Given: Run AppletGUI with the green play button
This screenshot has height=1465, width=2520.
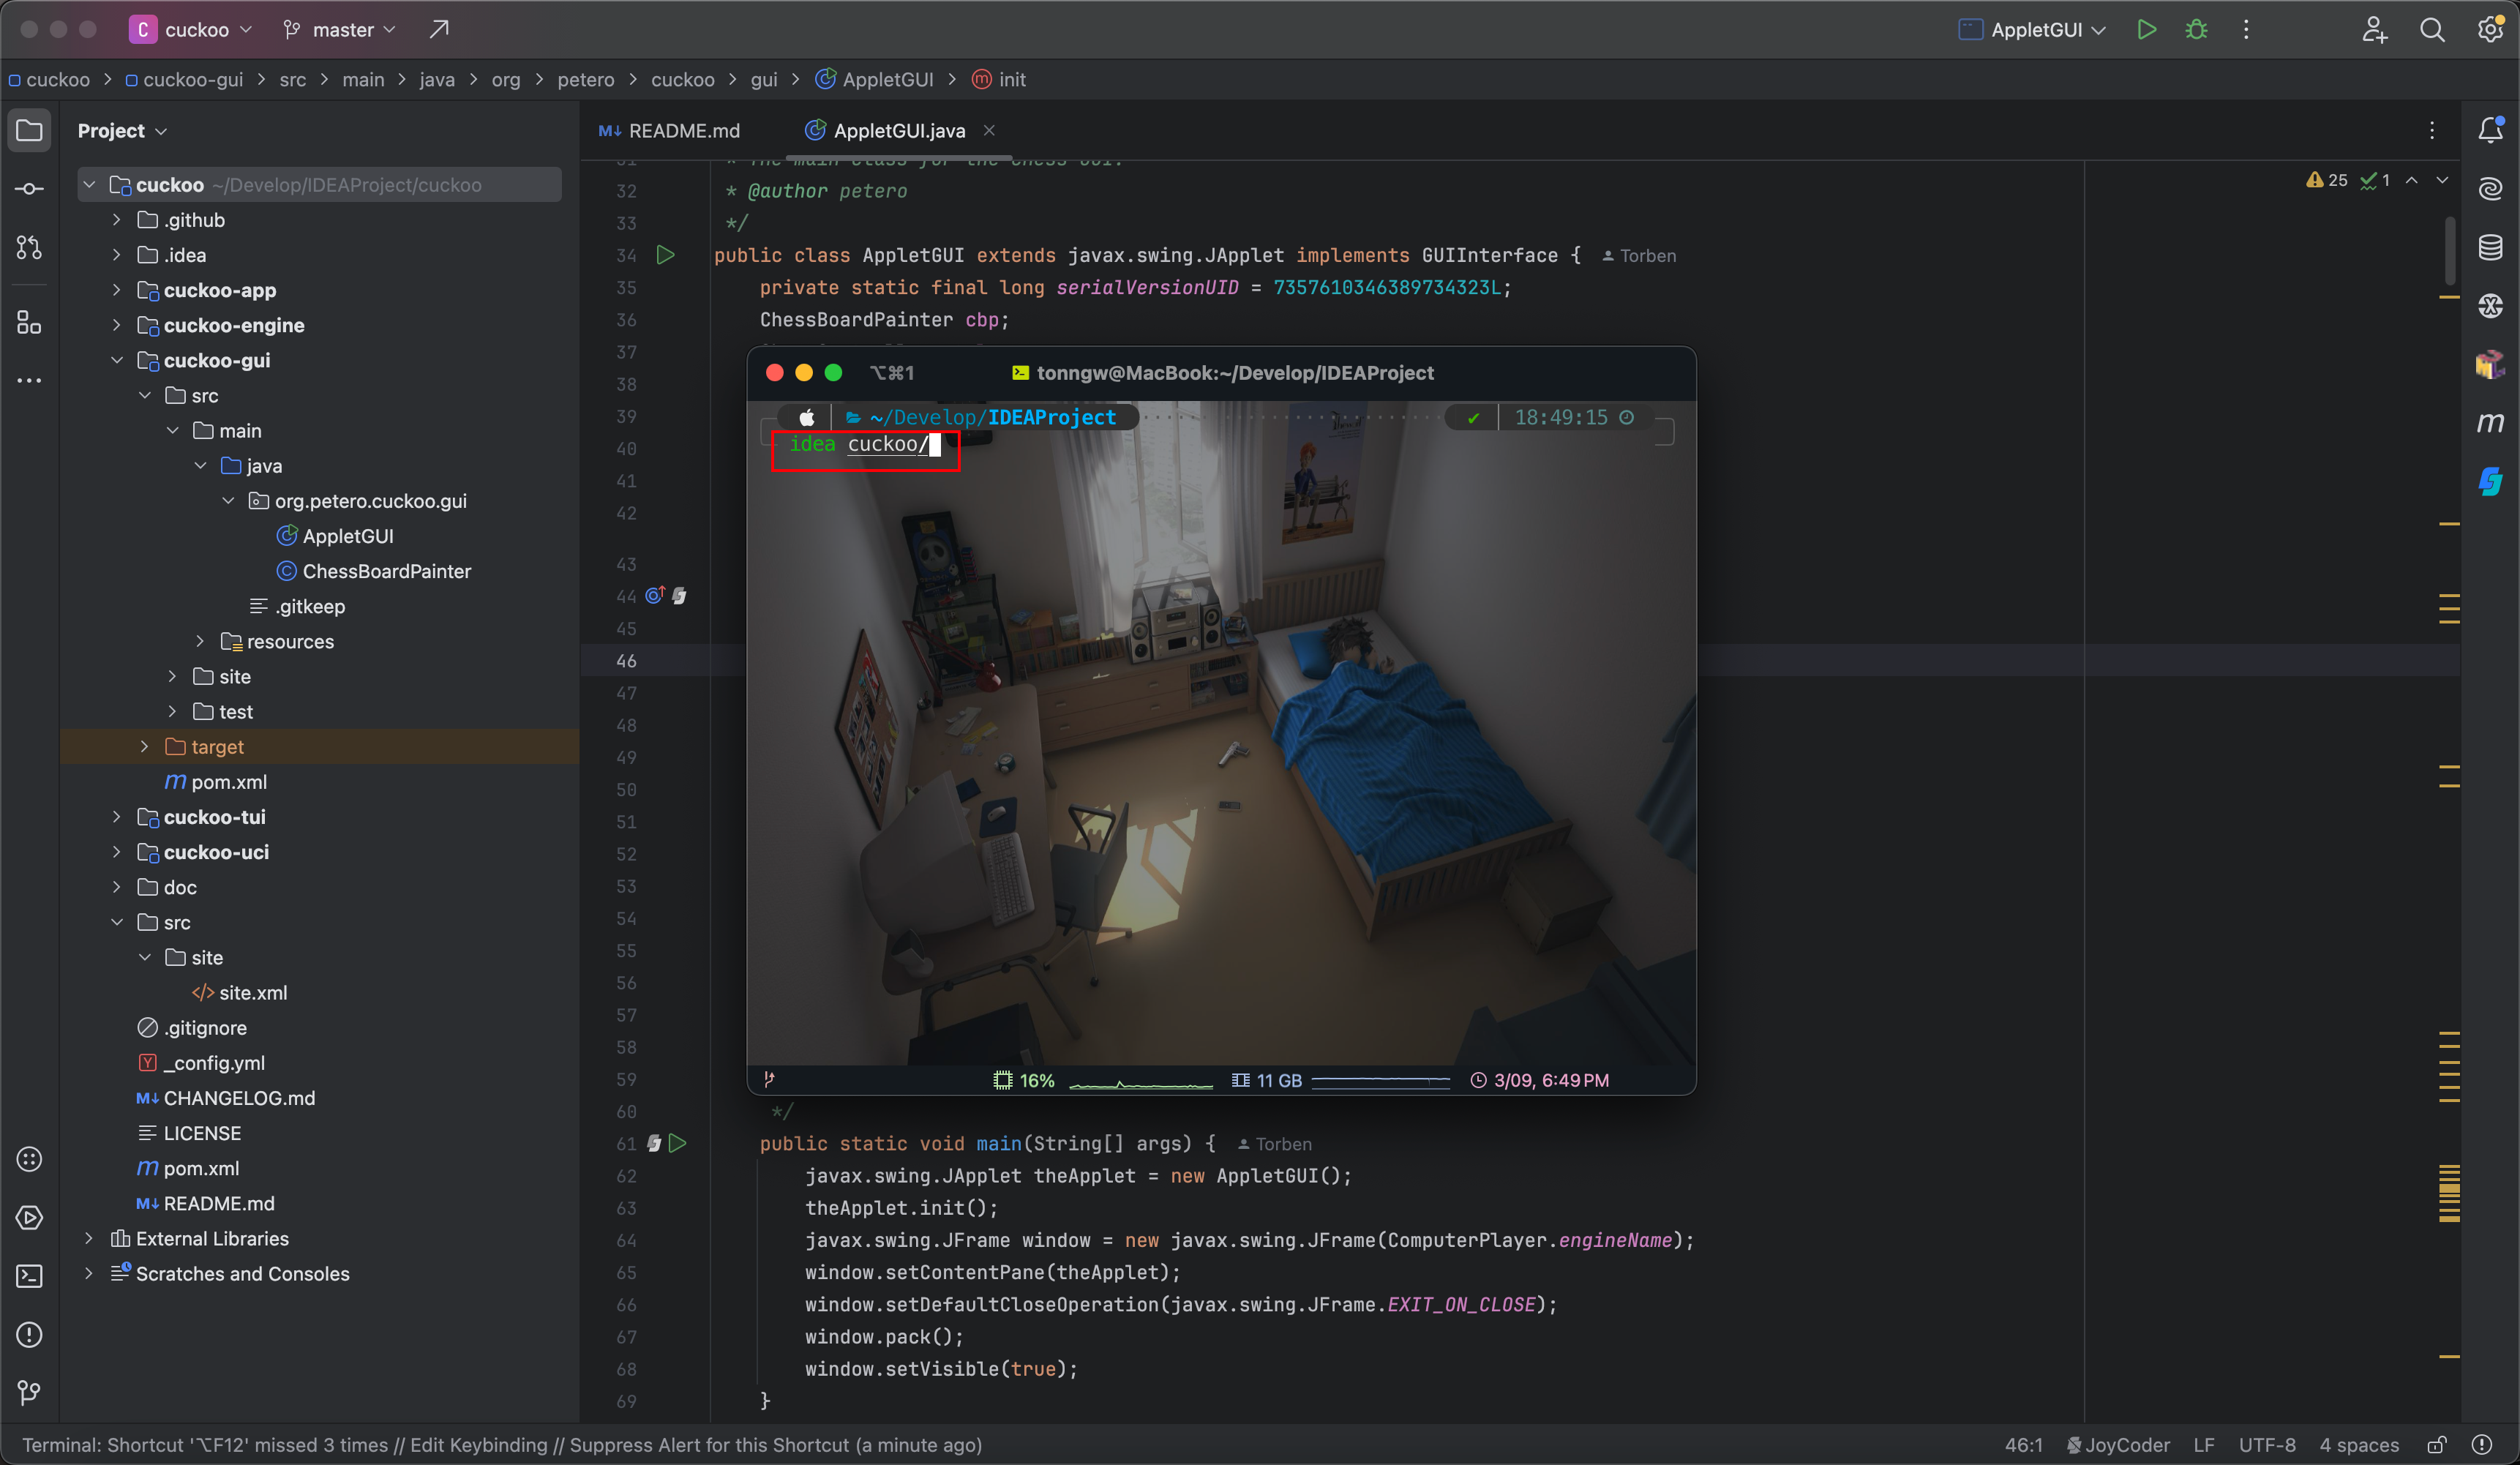Looking at the screenshot, I should click(2146, 30).
